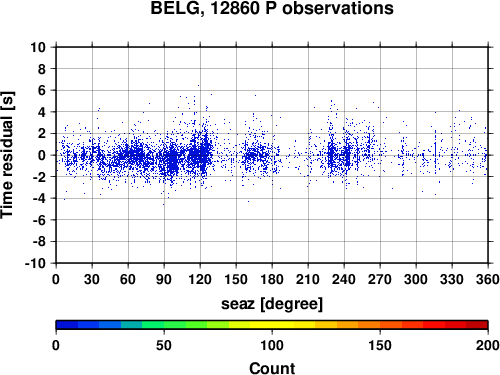This screenshot has width=500, height=375.
Task: Click the 'Time residual [s]' y-axis label
Action: [7, 155]
